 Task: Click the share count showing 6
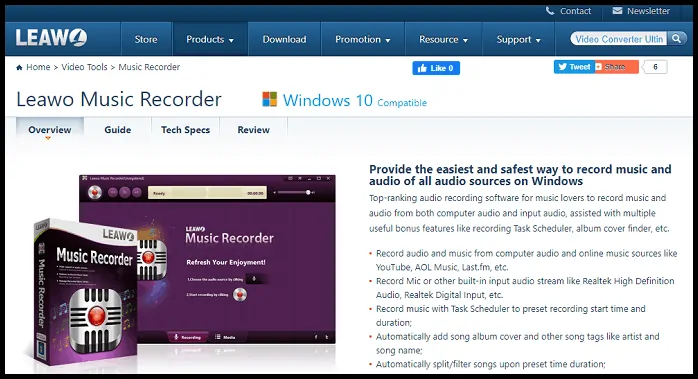655,67
